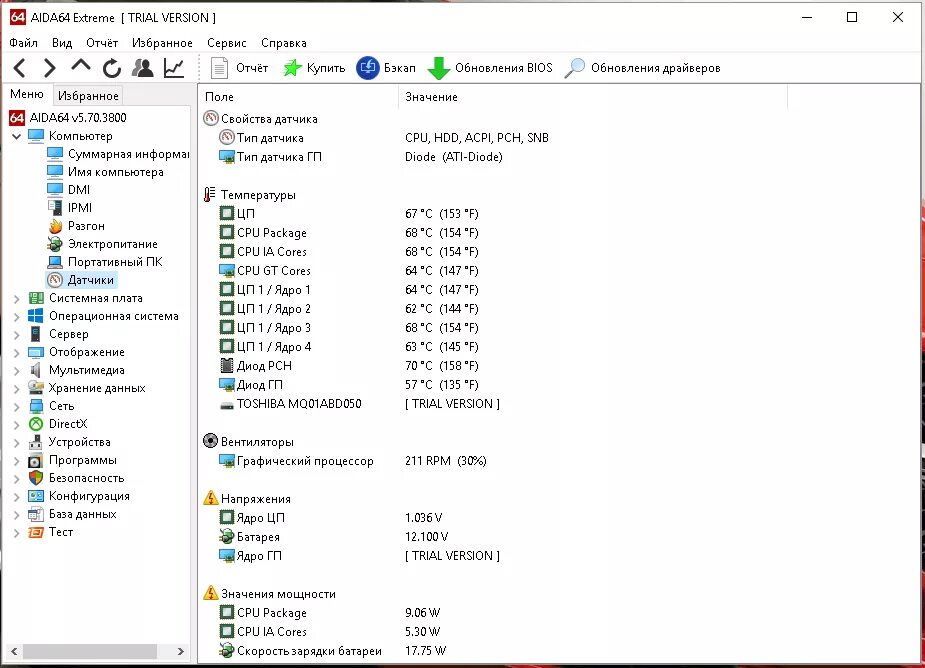
Task: Select the IPMI tree item
Action: click(x=69, y=208)
